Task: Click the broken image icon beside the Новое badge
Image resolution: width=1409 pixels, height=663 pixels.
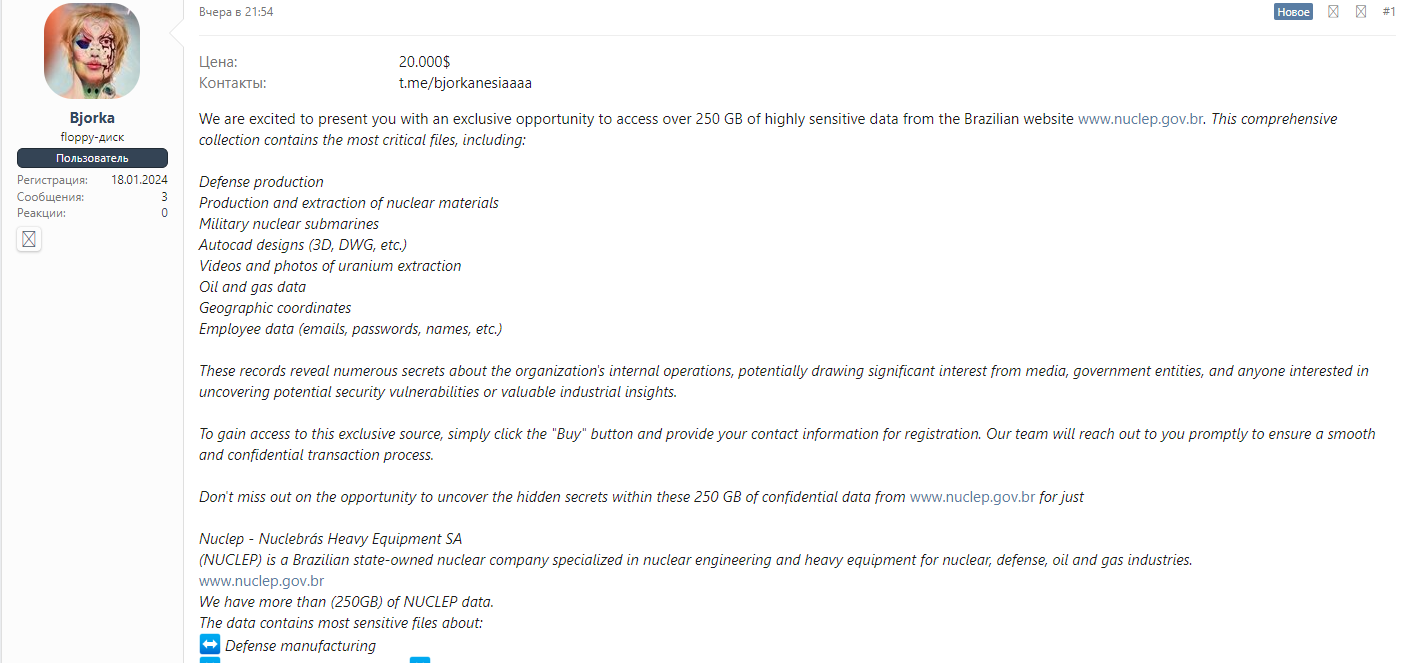Action: point(1333,12)
